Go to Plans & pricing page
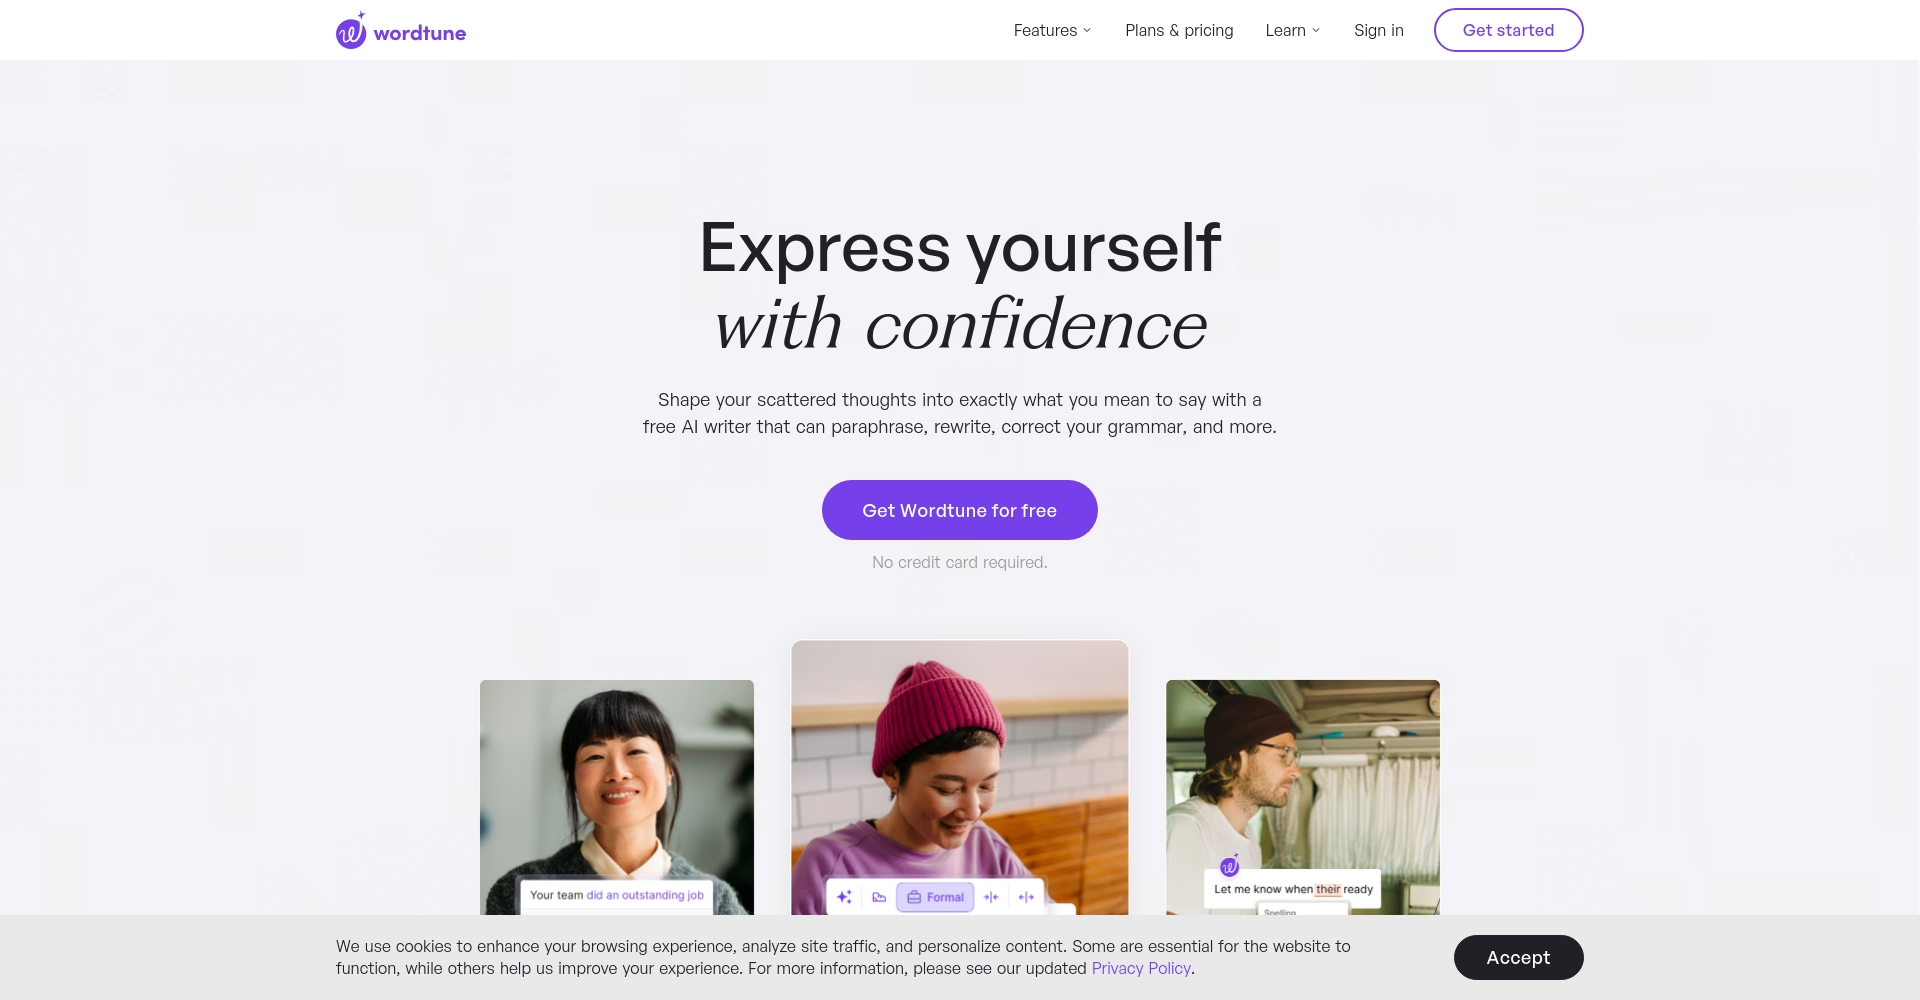Viewport: 1920px width, 1000px height. tap(1179, 30)
